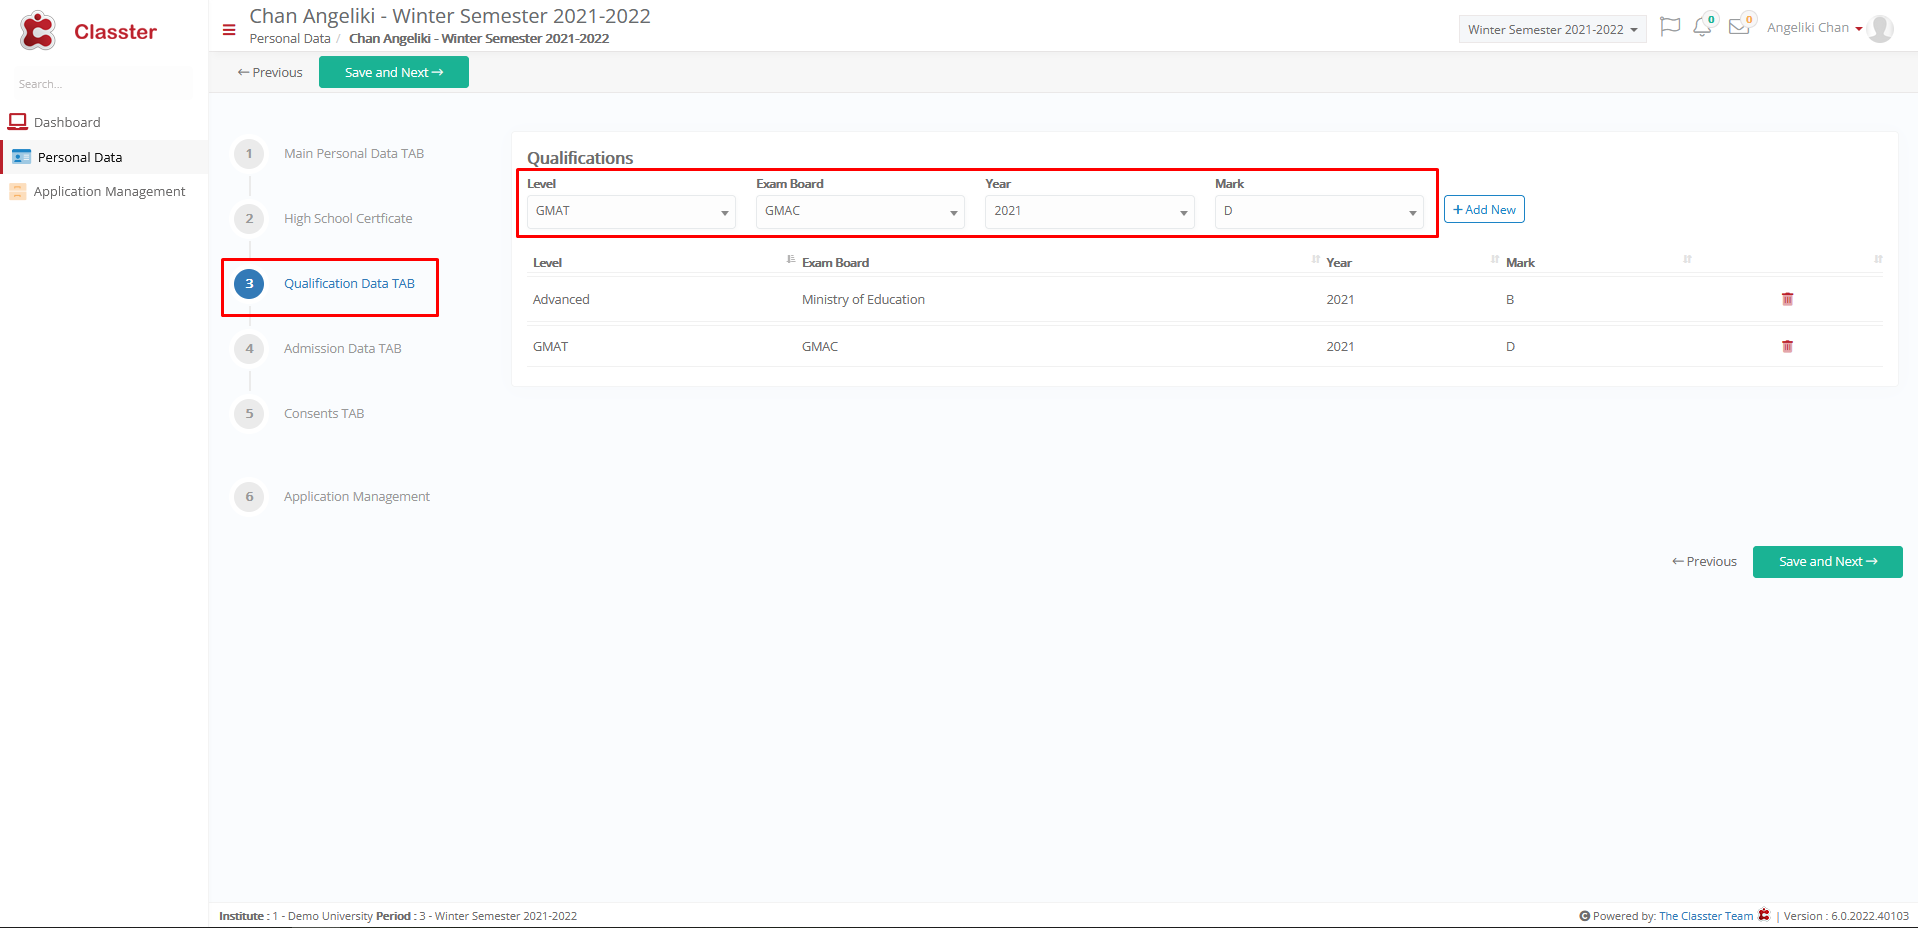Click the bottom Save and Next button

pyautogui.click(x=1828, y=561)
